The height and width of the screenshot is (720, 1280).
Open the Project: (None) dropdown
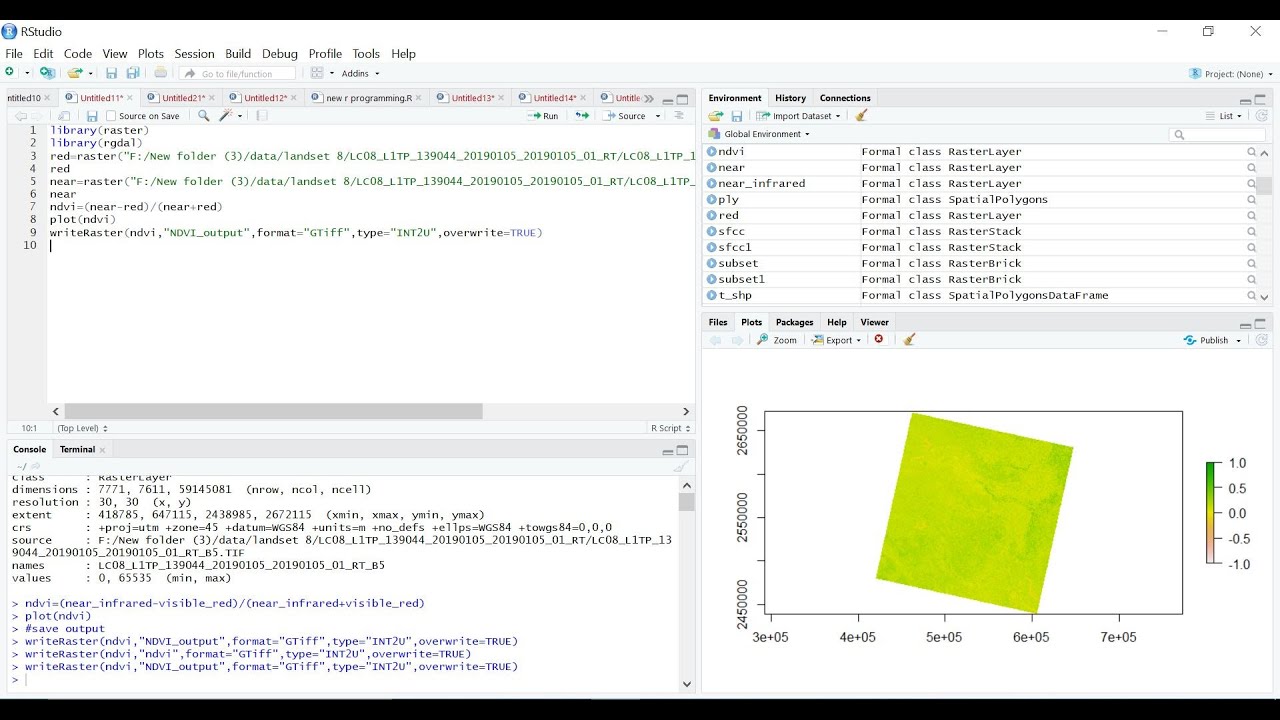click(1231, 74)
